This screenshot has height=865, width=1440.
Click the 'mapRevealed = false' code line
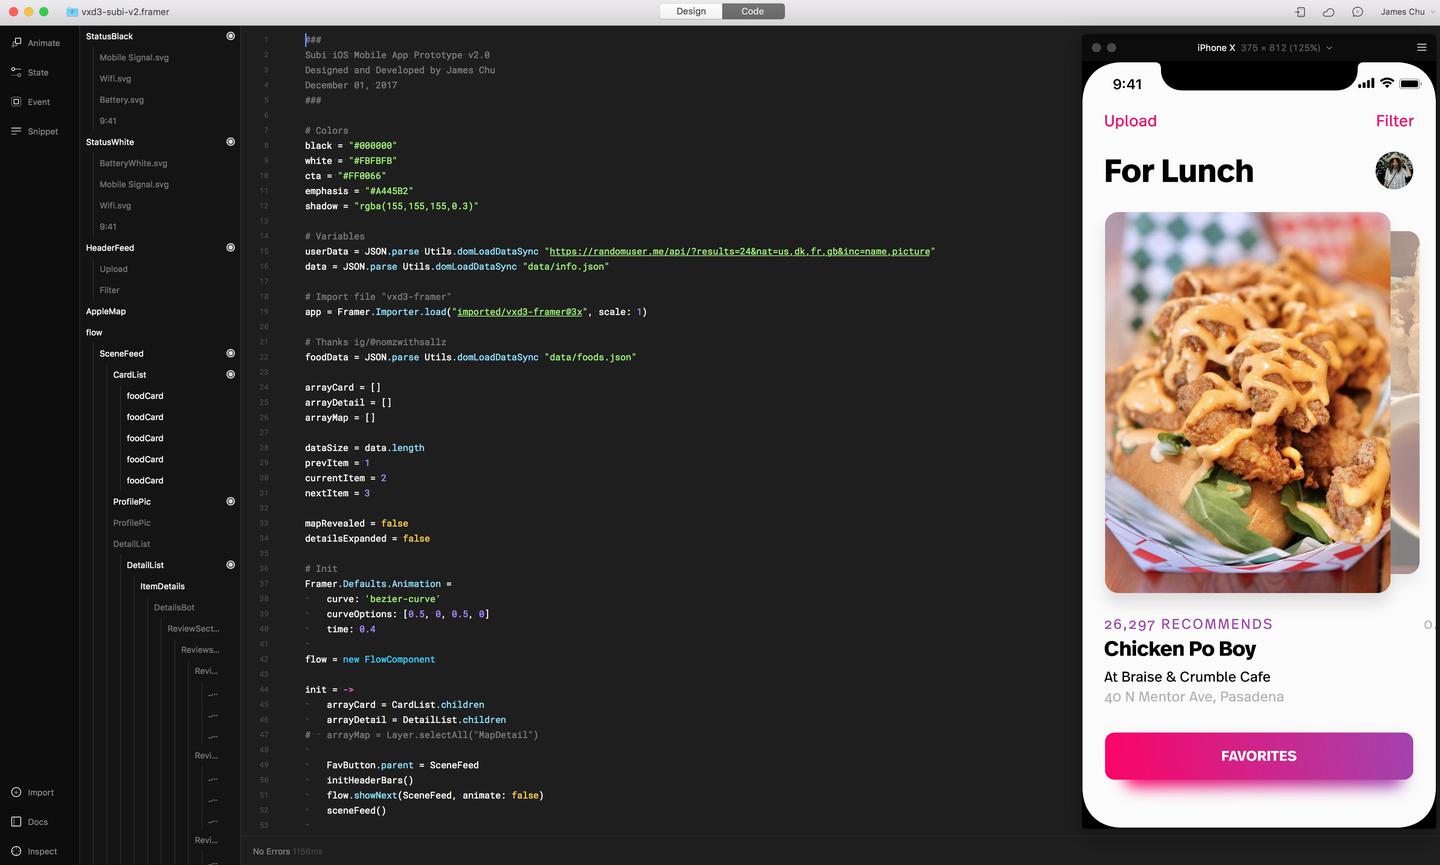coord(356,523)
